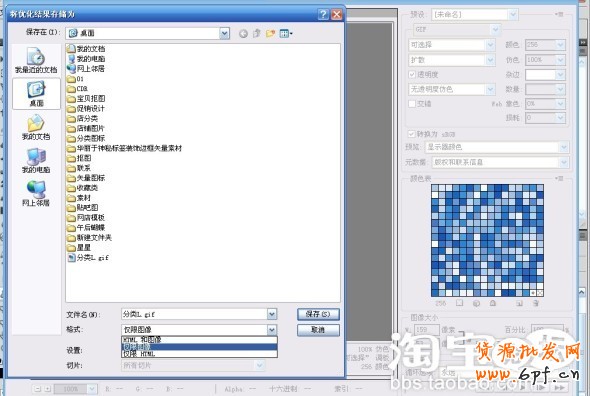
Task: Expand the 保存在 location dropdown
Action: [224, 34]
